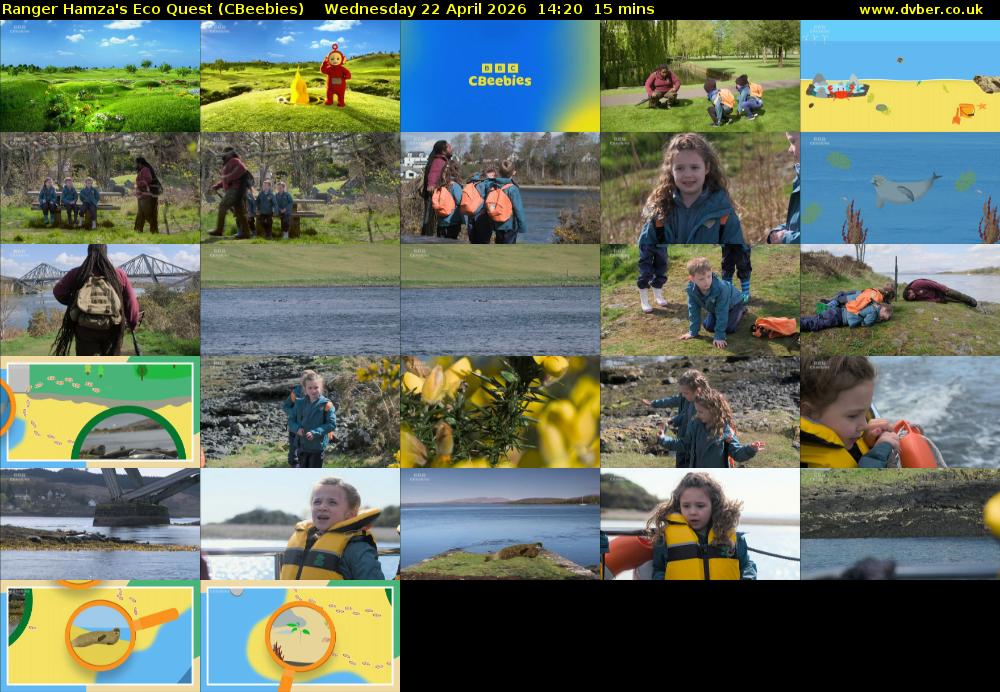Click the broadcast date Wednesday 22 April 2026

pyautogui.click(x=425, y=10)
